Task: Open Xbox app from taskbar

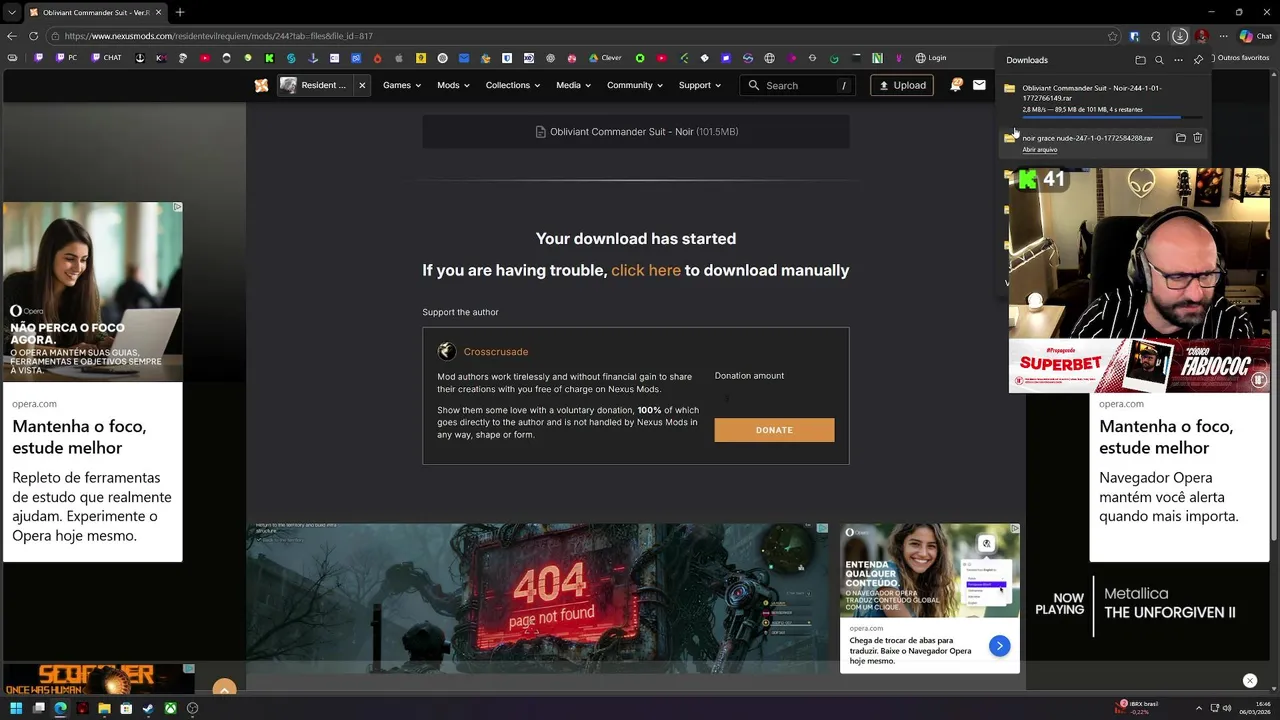Action: (170, 708)
